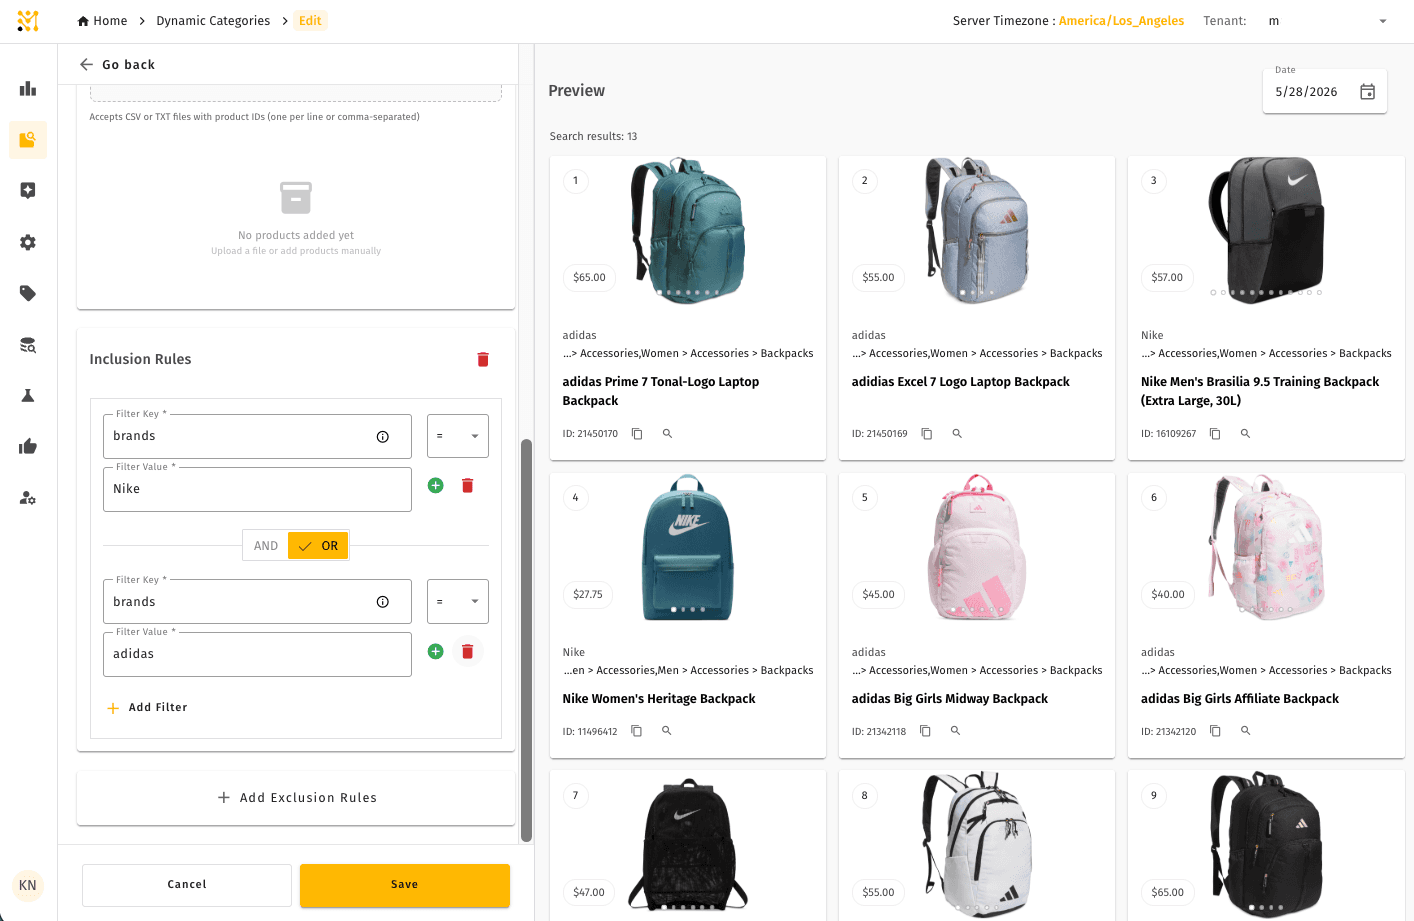Focus the Filter Value field containing Nike

point(257,489)
